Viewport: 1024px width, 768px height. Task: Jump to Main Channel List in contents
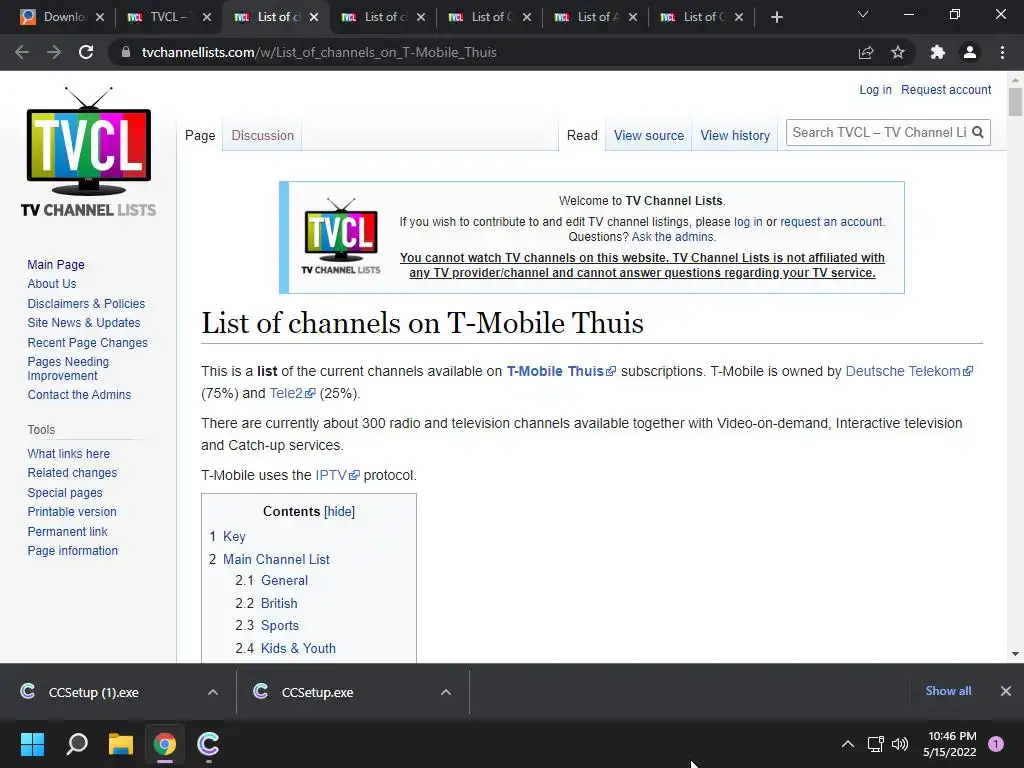[276, 559]
